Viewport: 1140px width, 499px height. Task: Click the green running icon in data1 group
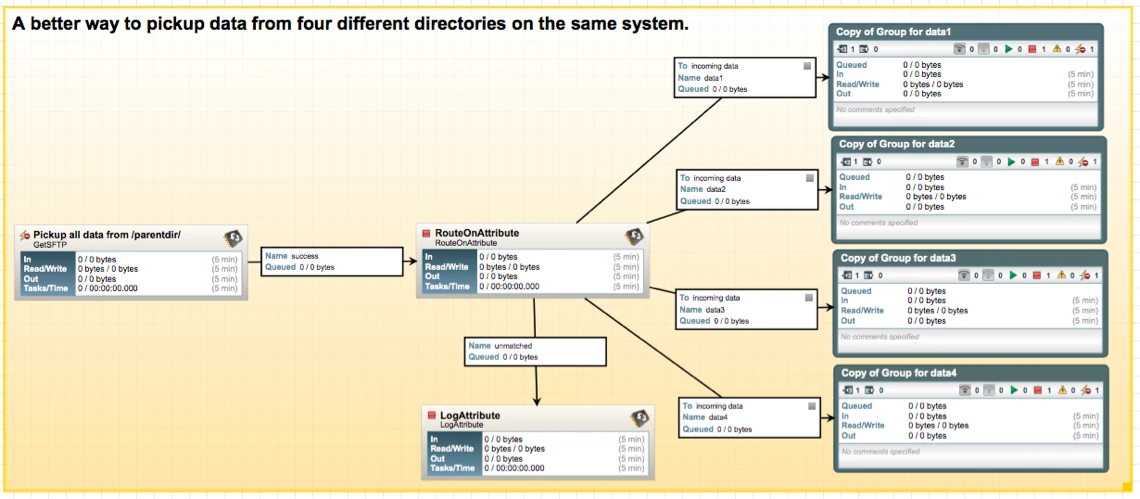click(1008, 49)
